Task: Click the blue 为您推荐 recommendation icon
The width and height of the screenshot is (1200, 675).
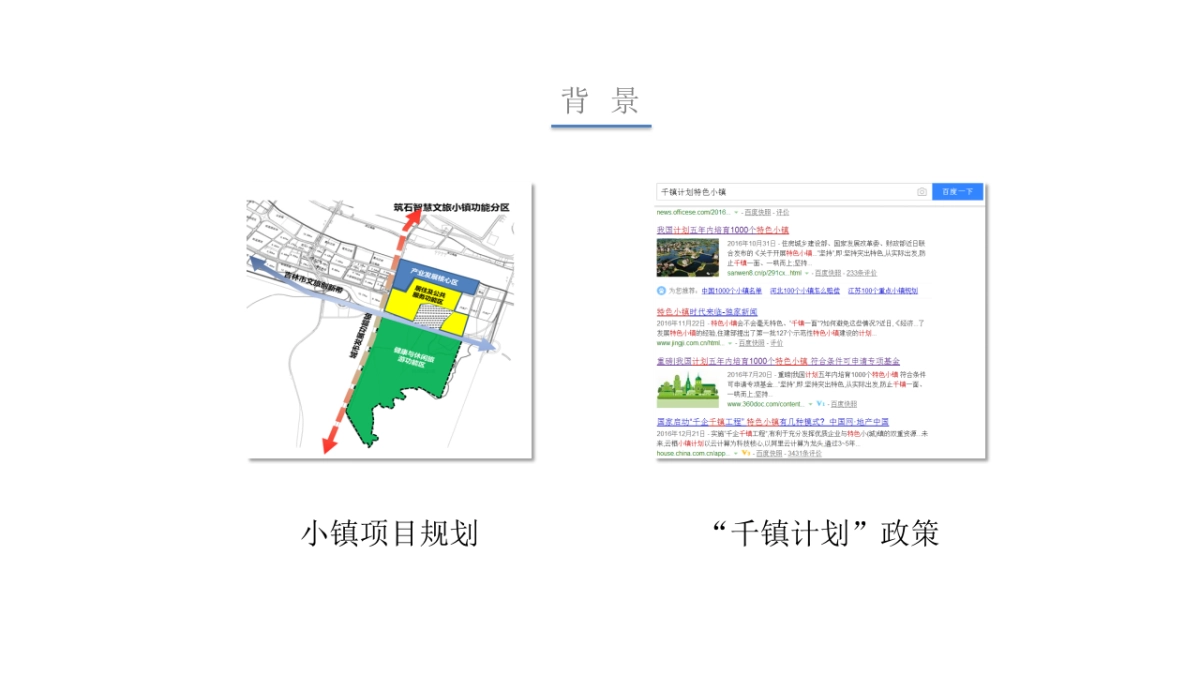Action: (x=661, y=290)
